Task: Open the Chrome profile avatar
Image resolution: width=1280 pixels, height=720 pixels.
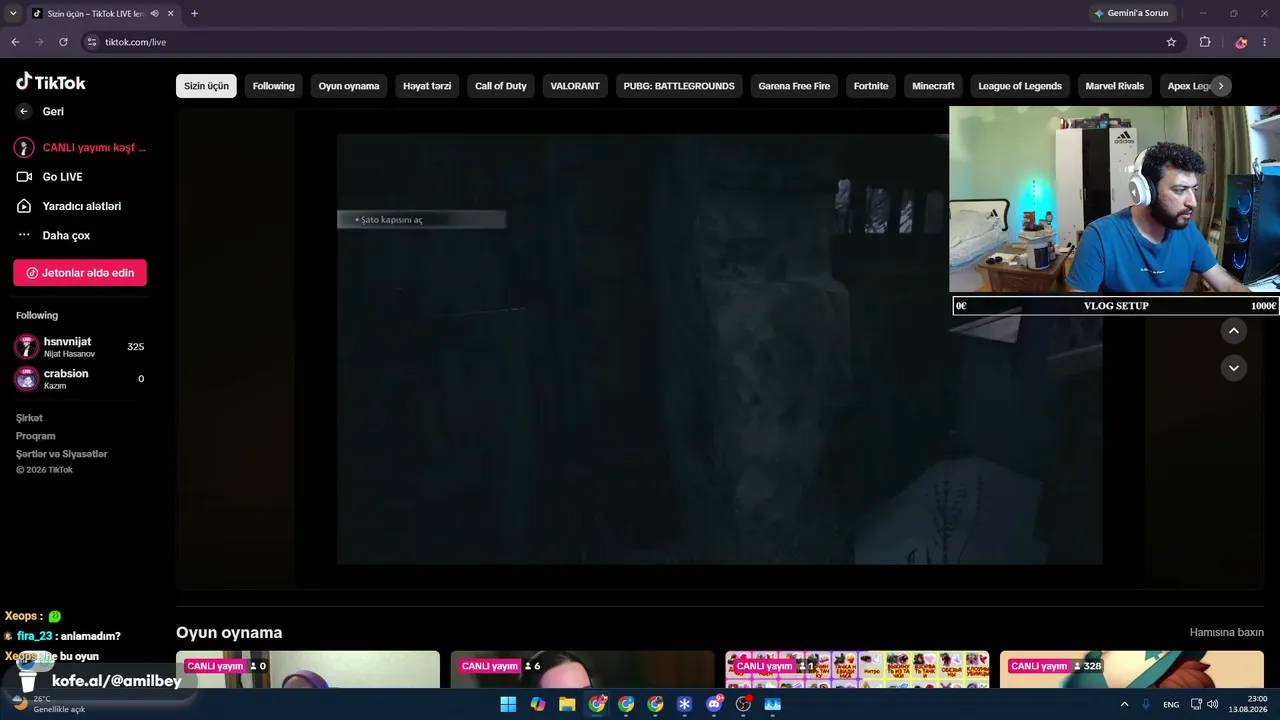Action: click(1241, 42)
